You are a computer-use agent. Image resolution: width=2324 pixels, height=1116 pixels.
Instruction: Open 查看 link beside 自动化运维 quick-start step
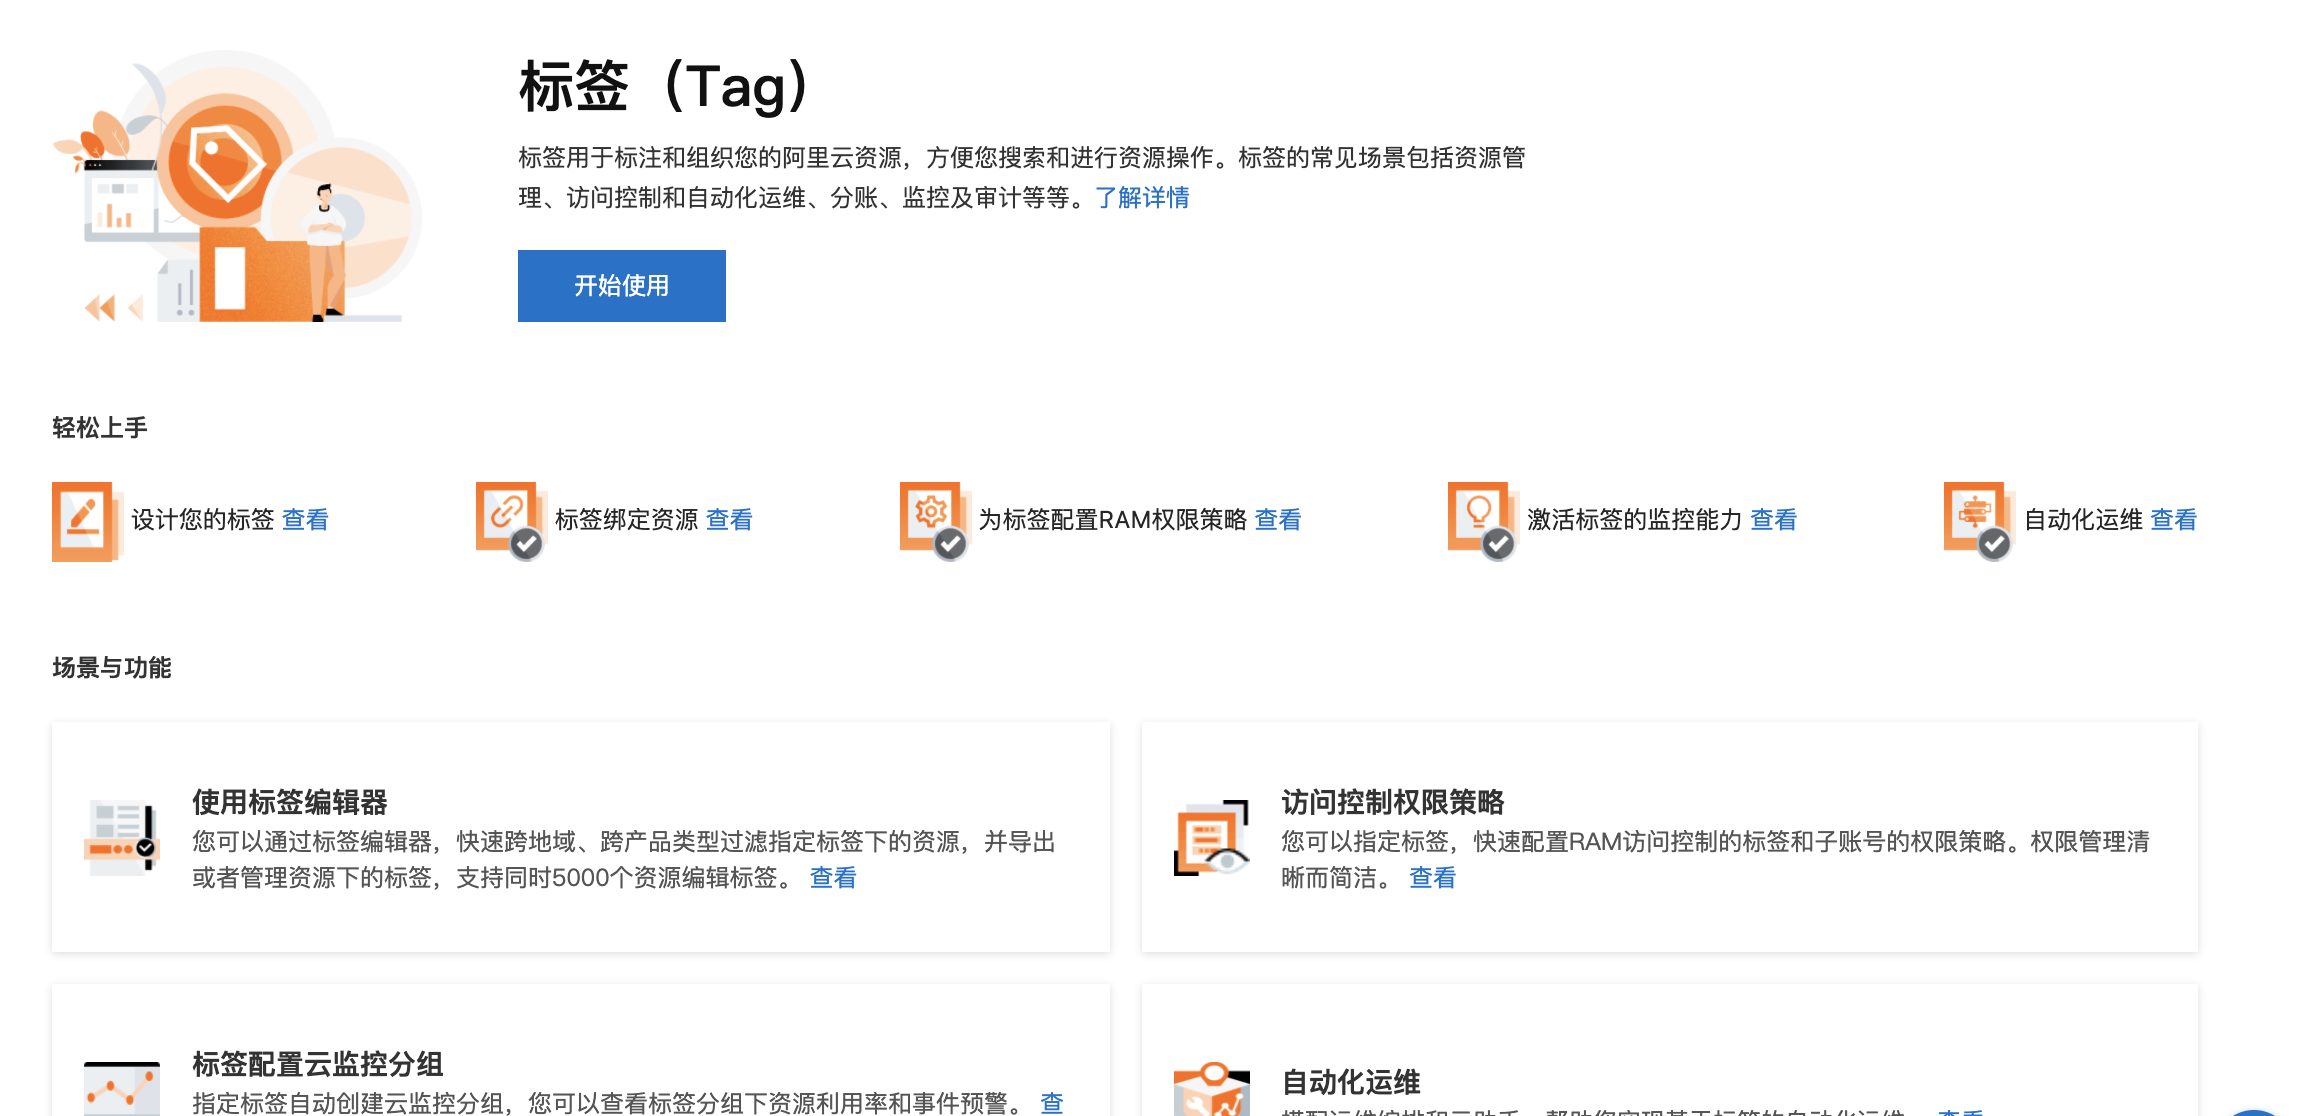2174,520
